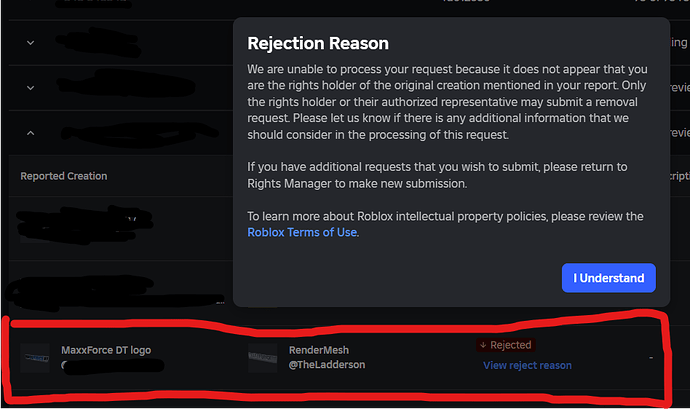Click the redacted creator name under MaxxForce DT logo

[x=110, y=366]
